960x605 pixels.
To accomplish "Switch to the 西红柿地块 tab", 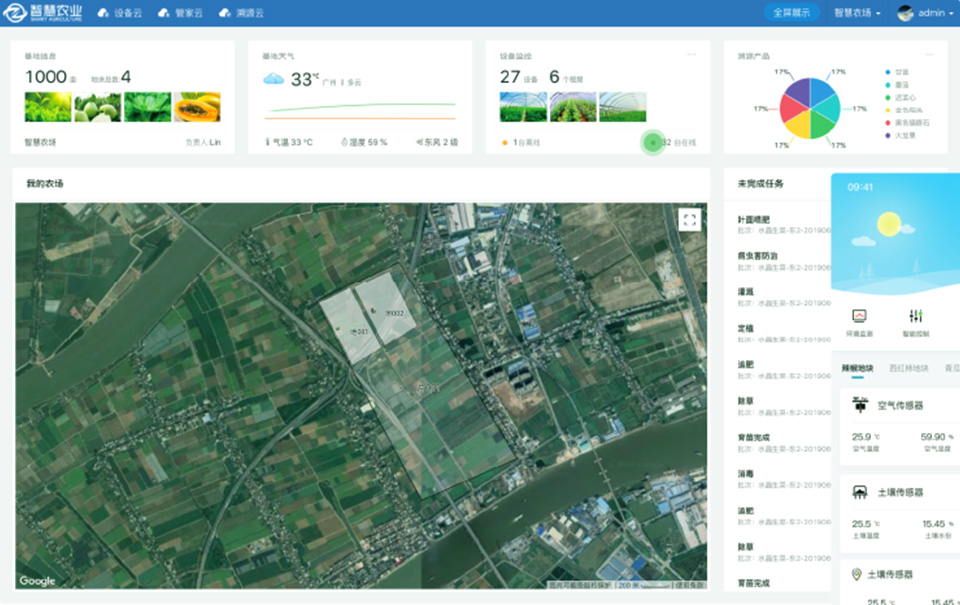I will 908,368.
